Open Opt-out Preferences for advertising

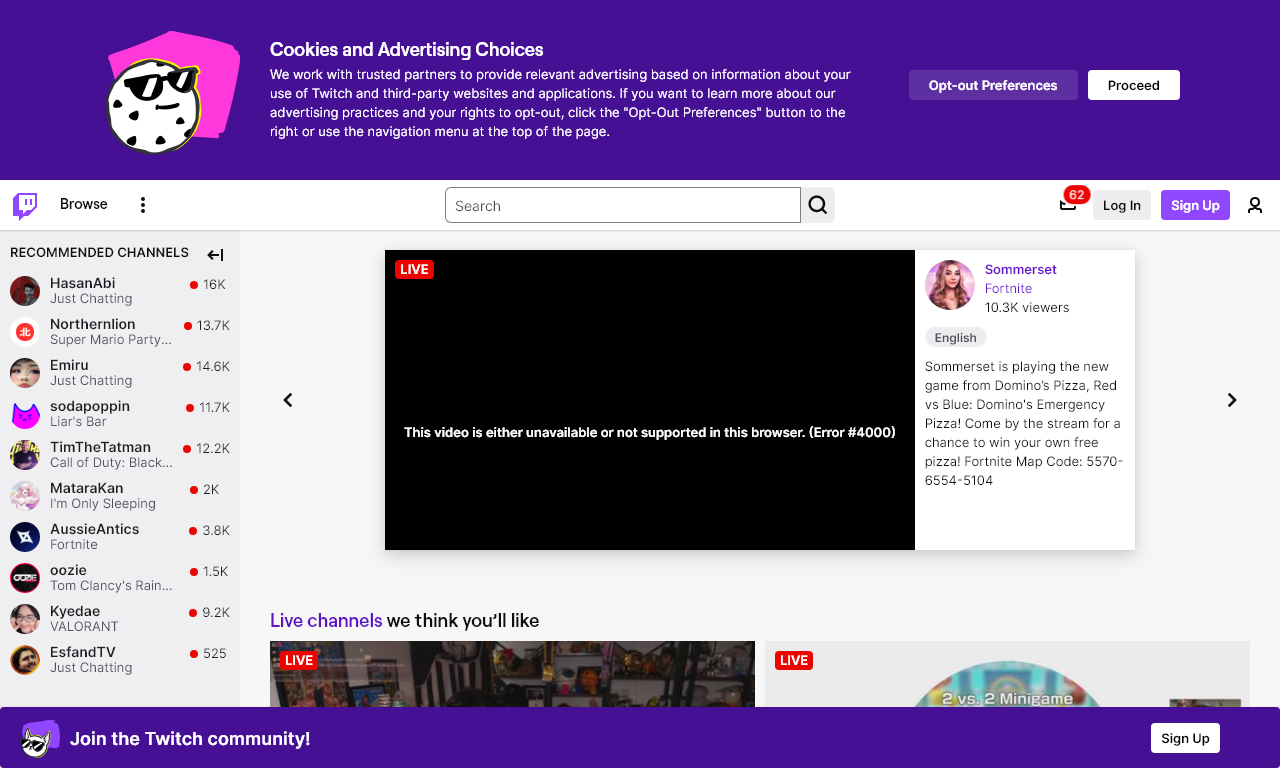click(992, 85)
